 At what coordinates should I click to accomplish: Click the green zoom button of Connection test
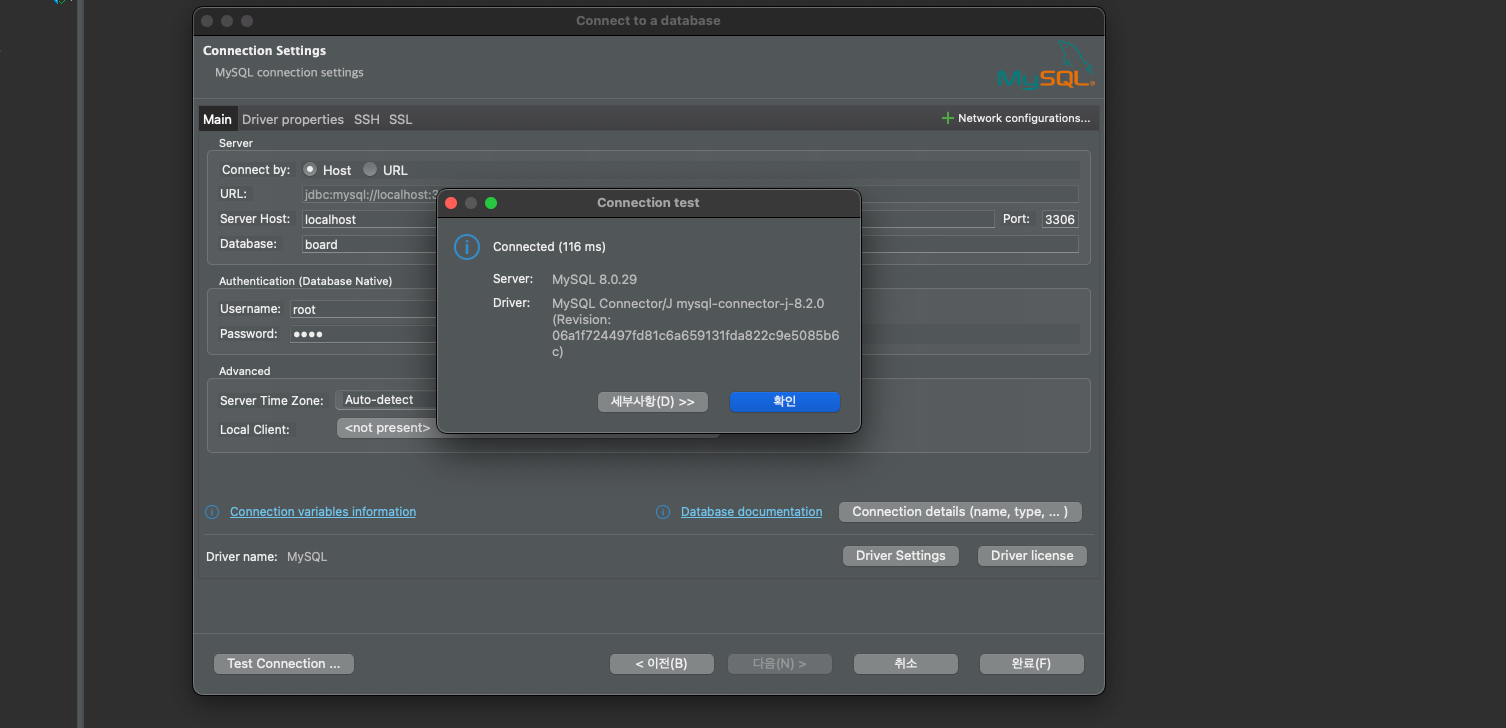(491, 203)
